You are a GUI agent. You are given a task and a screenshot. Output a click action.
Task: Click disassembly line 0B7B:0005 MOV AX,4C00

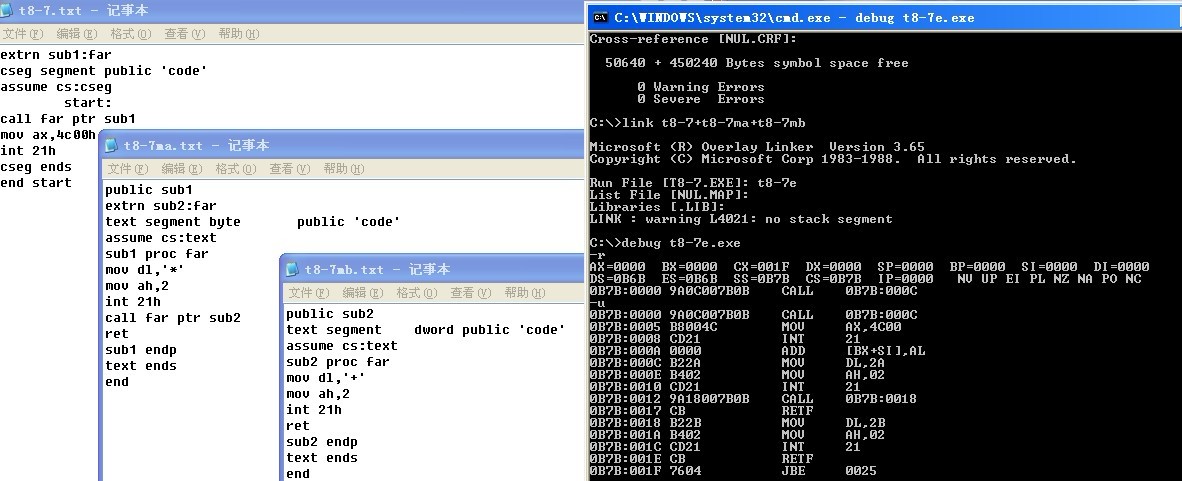point(745,326)
